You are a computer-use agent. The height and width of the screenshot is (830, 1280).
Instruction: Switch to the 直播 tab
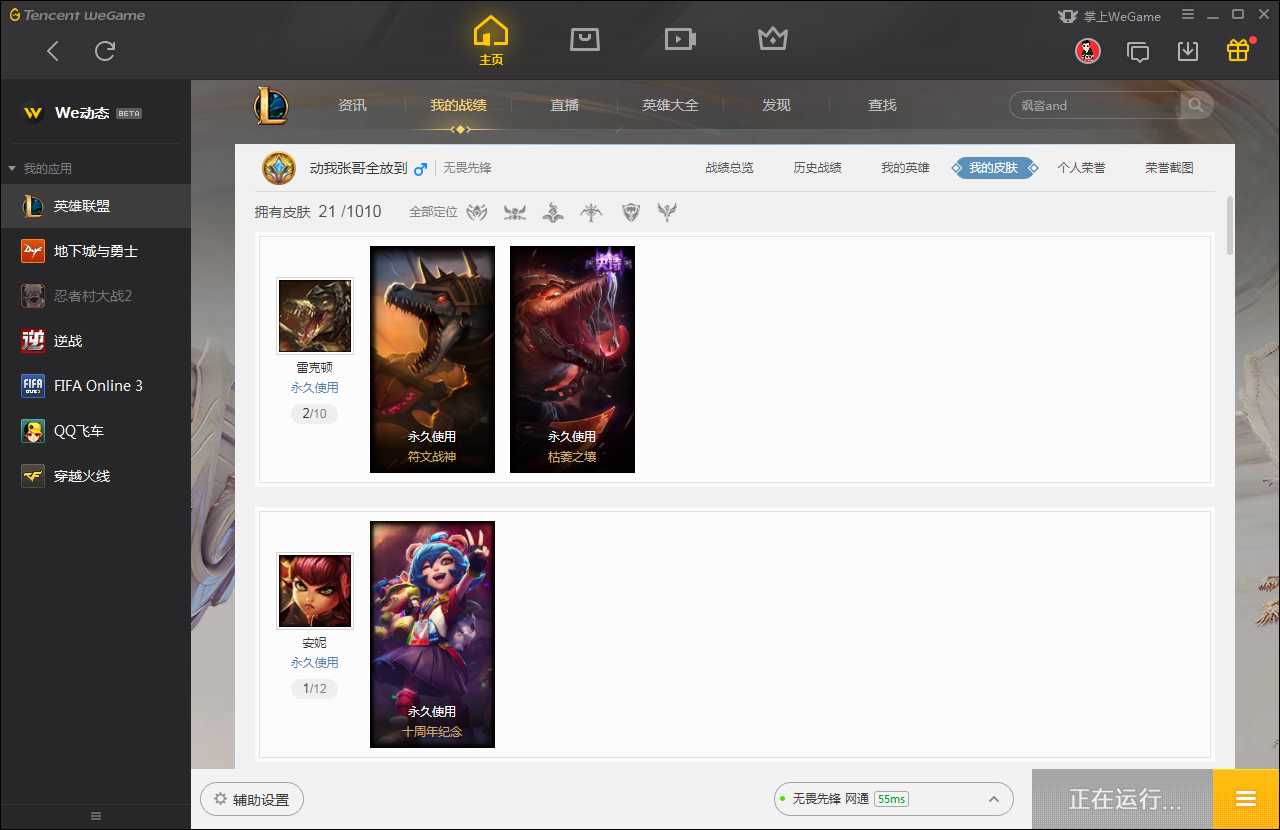[x=565, y=105]
